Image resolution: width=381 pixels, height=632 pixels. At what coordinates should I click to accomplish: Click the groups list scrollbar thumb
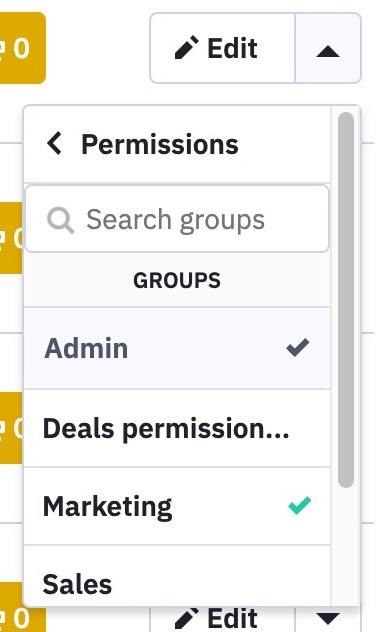coord(346,300)
